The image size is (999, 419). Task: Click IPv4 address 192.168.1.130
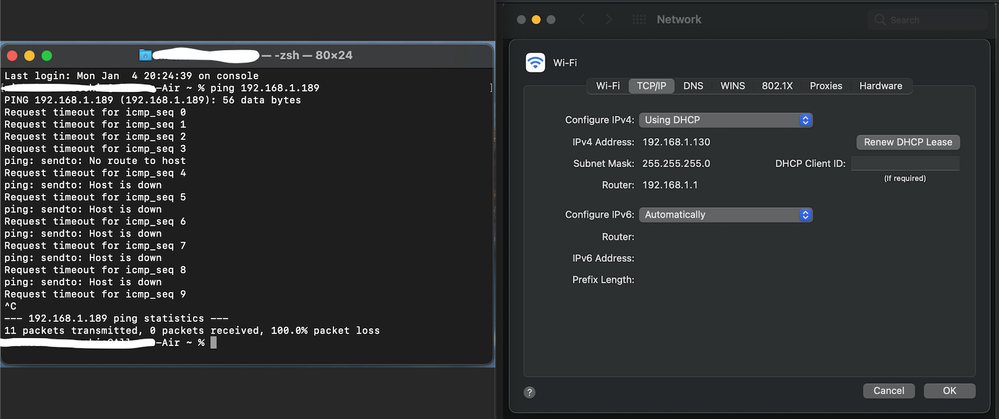676,142
